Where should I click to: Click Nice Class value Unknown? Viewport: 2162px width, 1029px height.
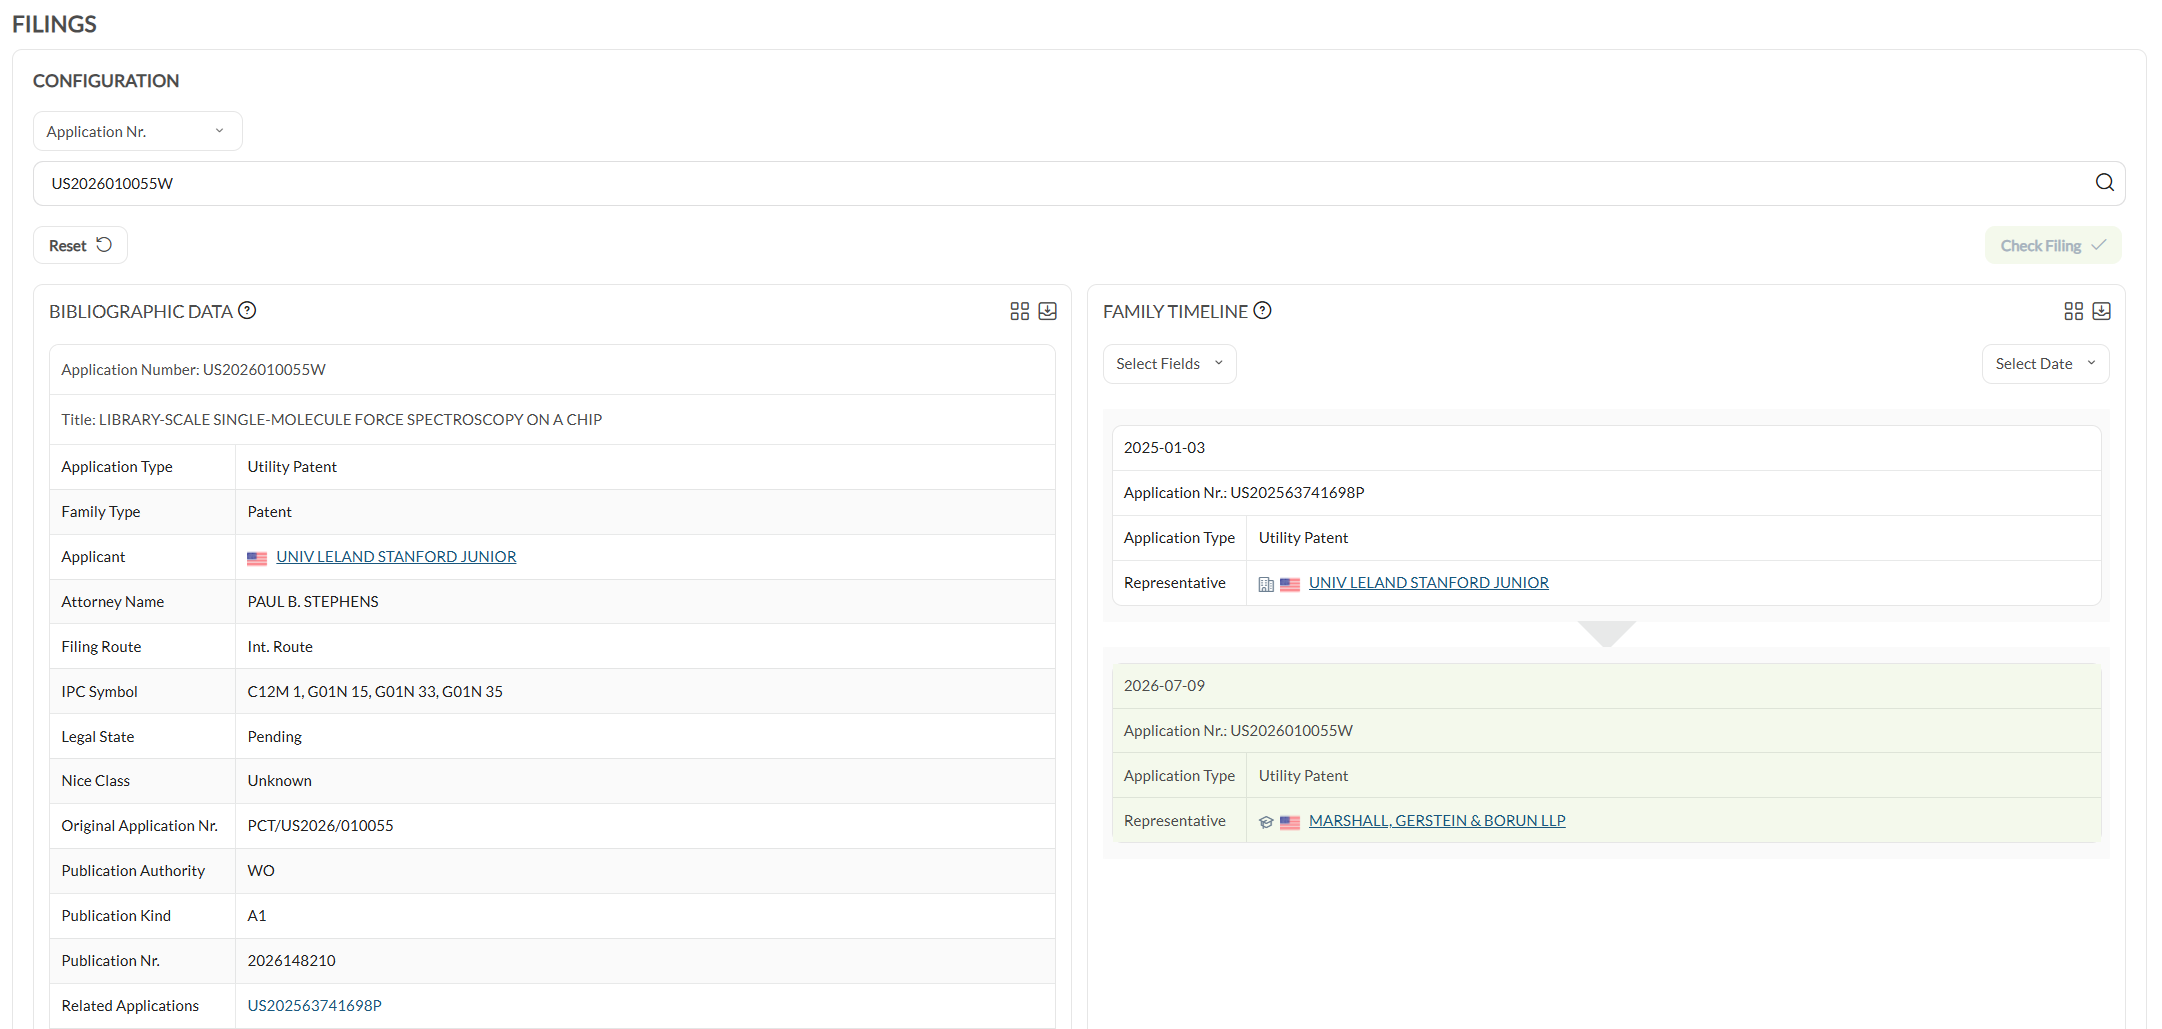tap(279, 781)
